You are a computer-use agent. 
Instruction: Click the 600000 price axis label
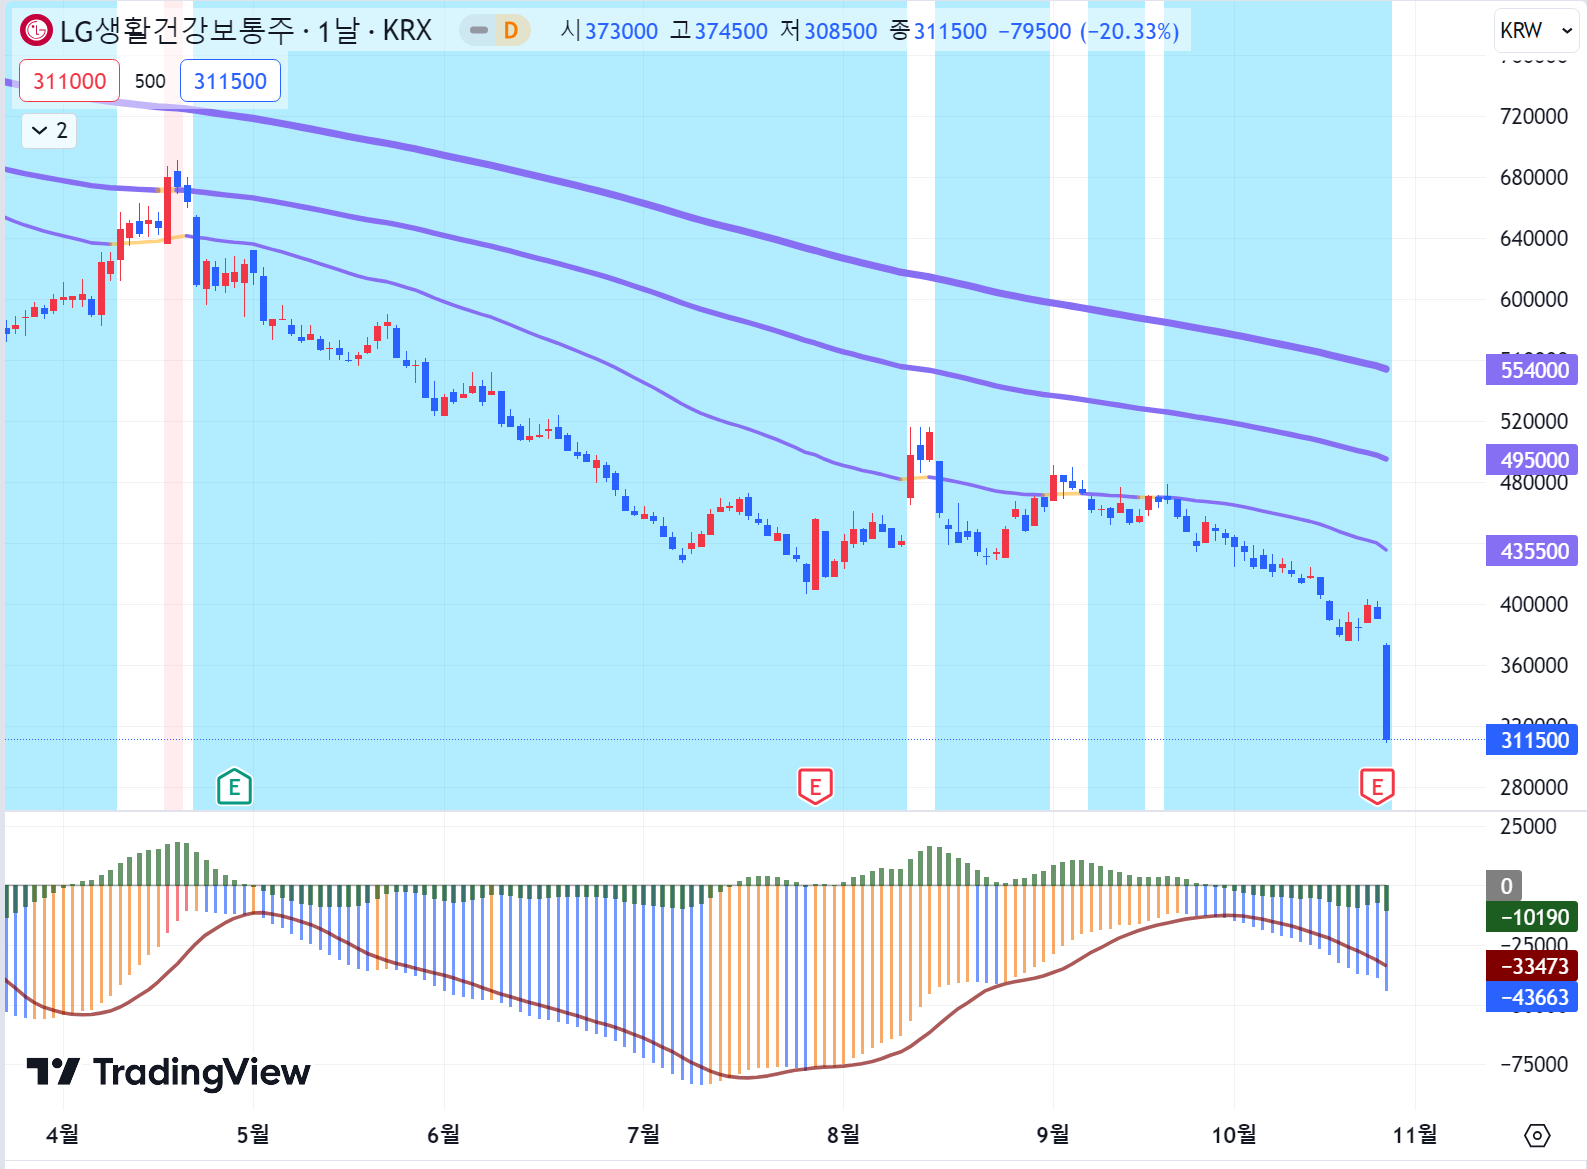1534,299
